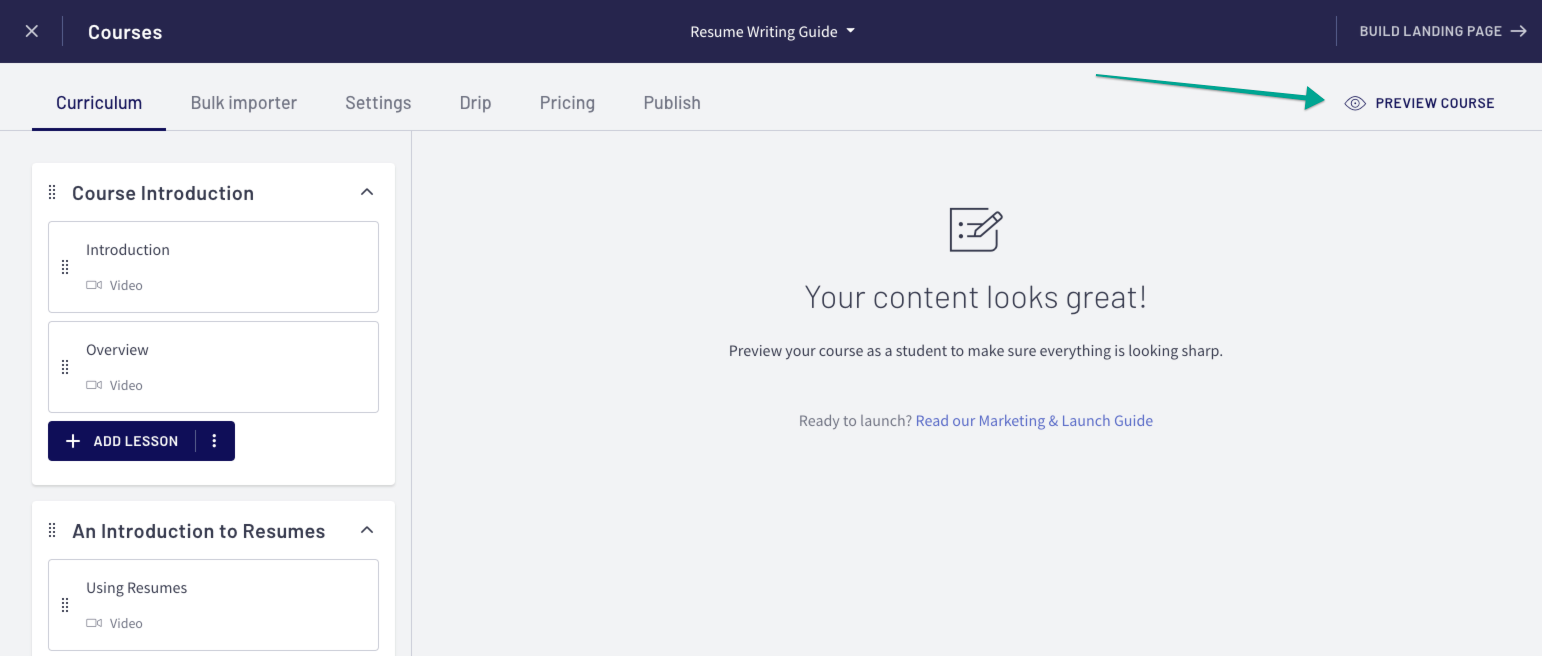The width and height of the screenshot is (1542, 656).
Task: Click the plus icon on the Add Lesson button
Action: coord(73,441)
